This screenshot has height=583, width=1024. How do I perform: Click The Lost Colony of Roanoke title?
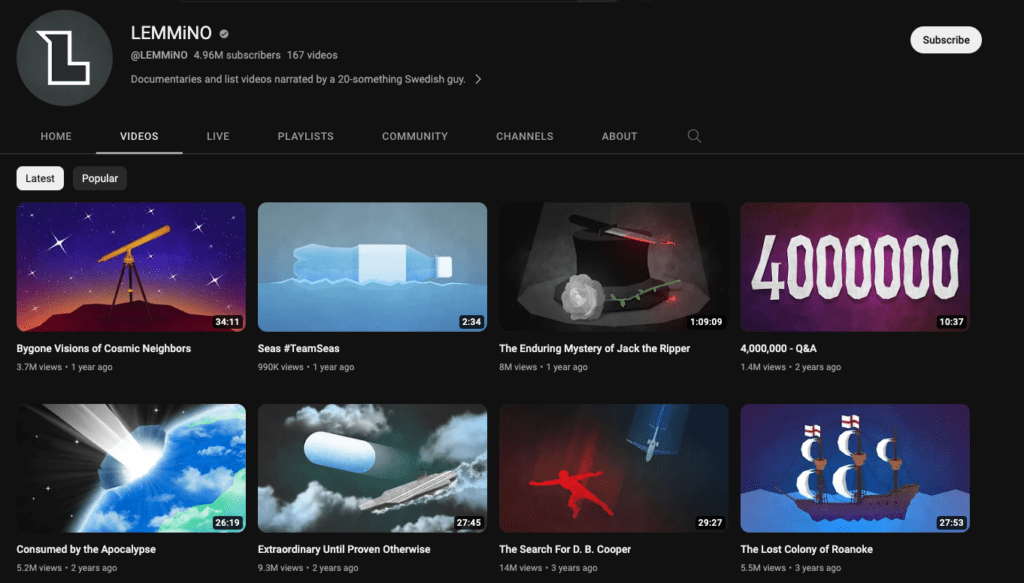[807, 550]
